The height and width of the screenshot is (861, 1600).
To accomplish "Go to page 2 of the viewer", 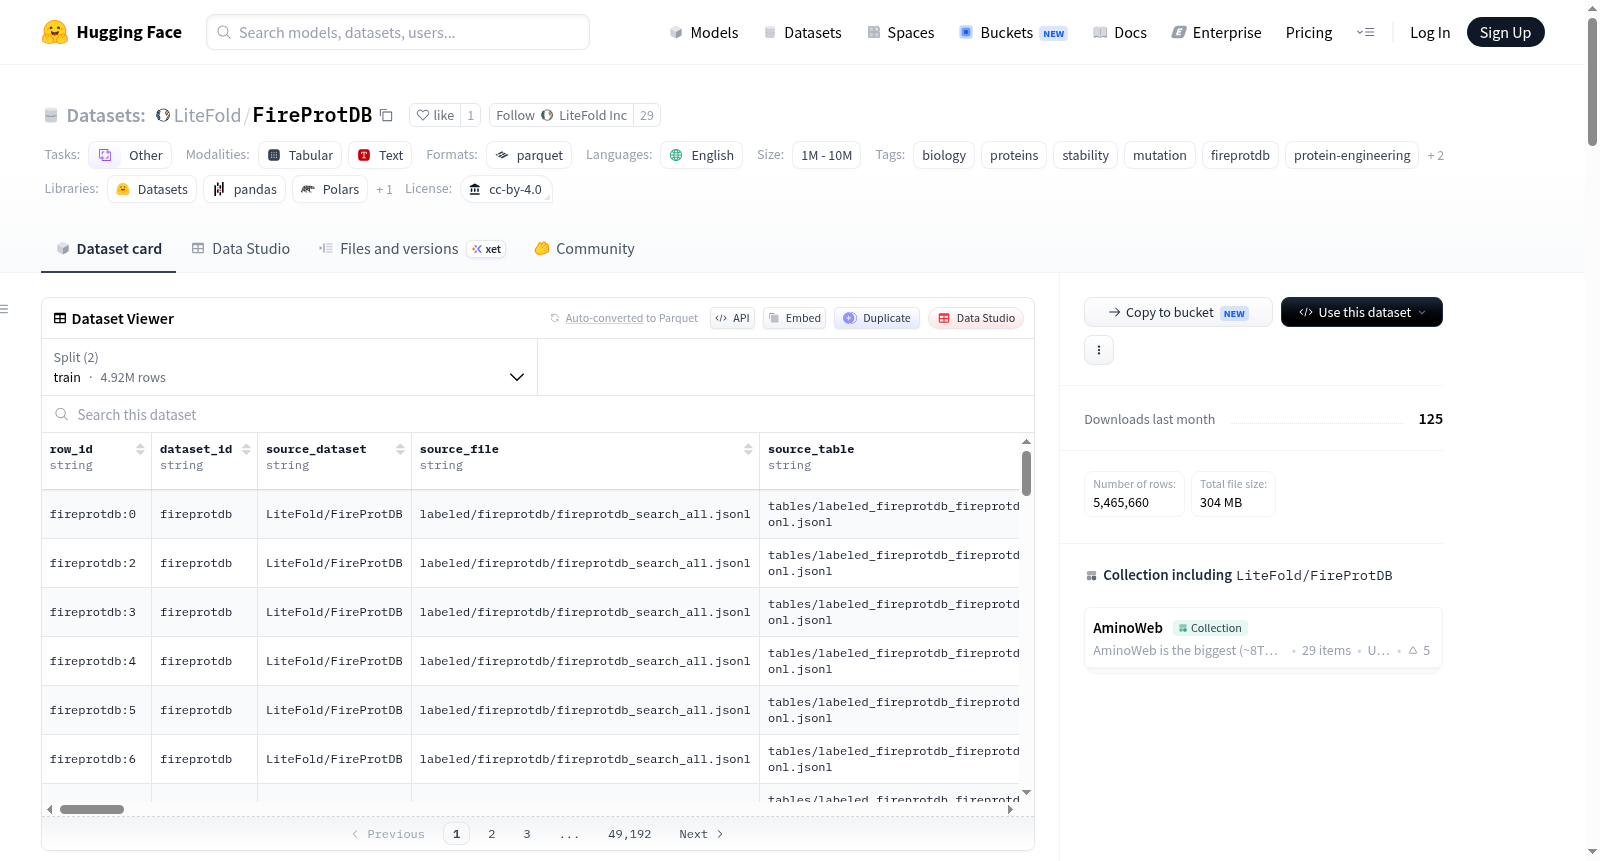I will 491,833.
